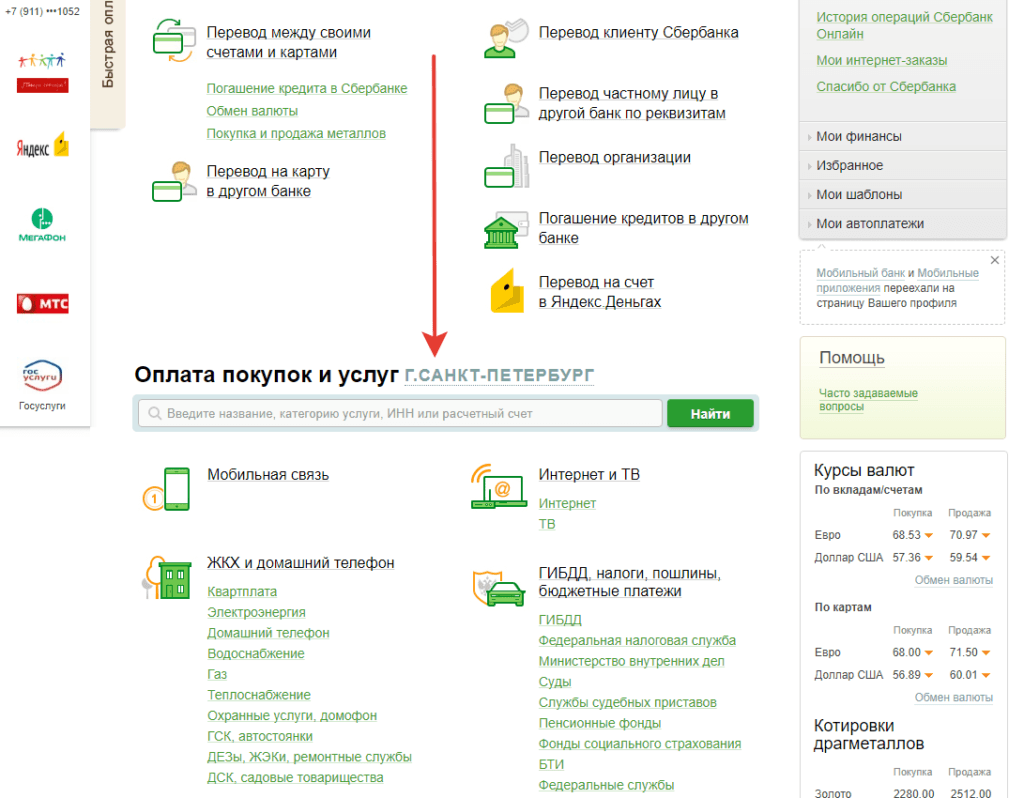Open the top-left Обмен валюты link
This screenshot has height=798, width=1024.
coord(252,111)
